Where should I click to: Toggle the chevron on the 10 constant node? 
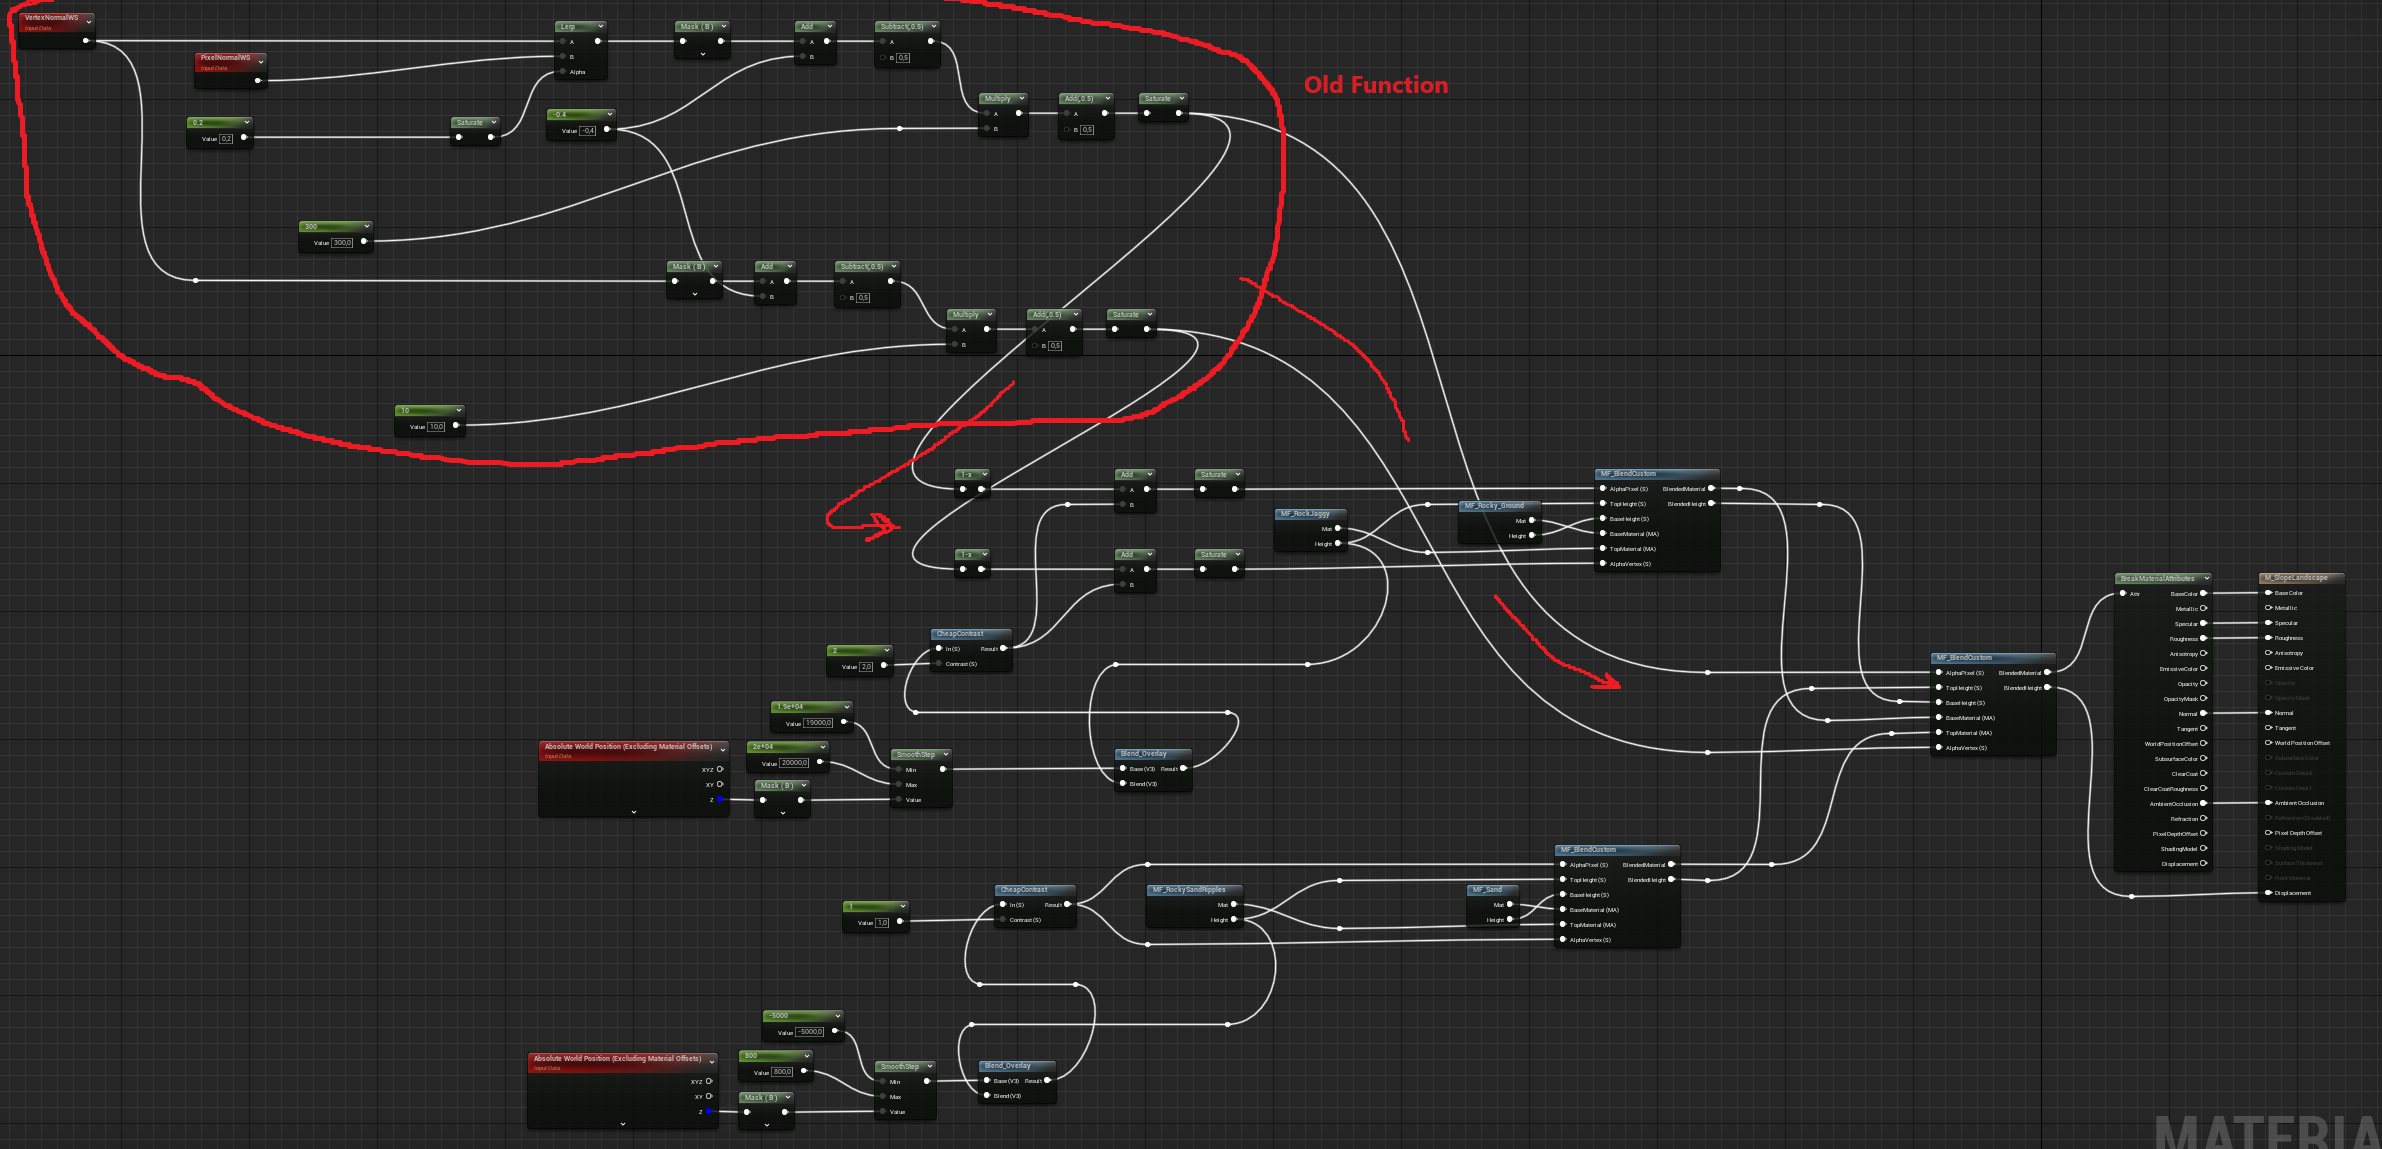pyautogui.click(x=458, y=410)
